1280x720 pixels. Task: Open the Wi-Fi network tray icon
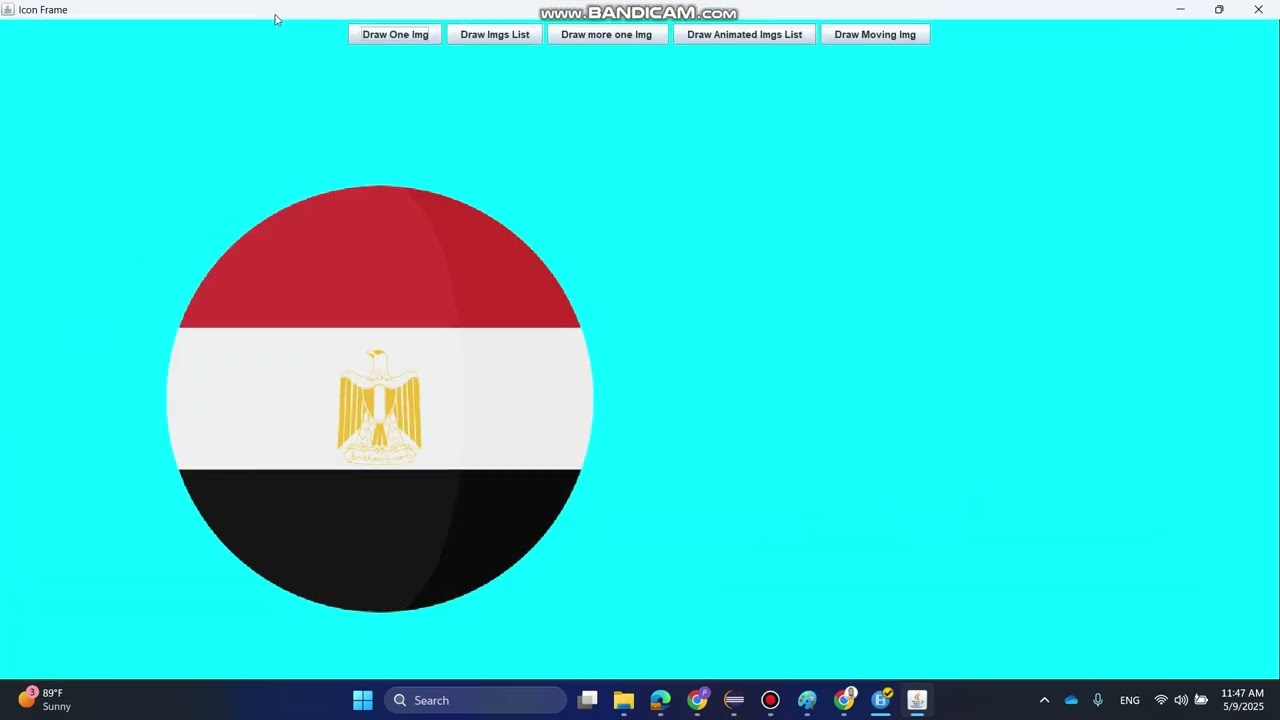[x=1161, y=700]
